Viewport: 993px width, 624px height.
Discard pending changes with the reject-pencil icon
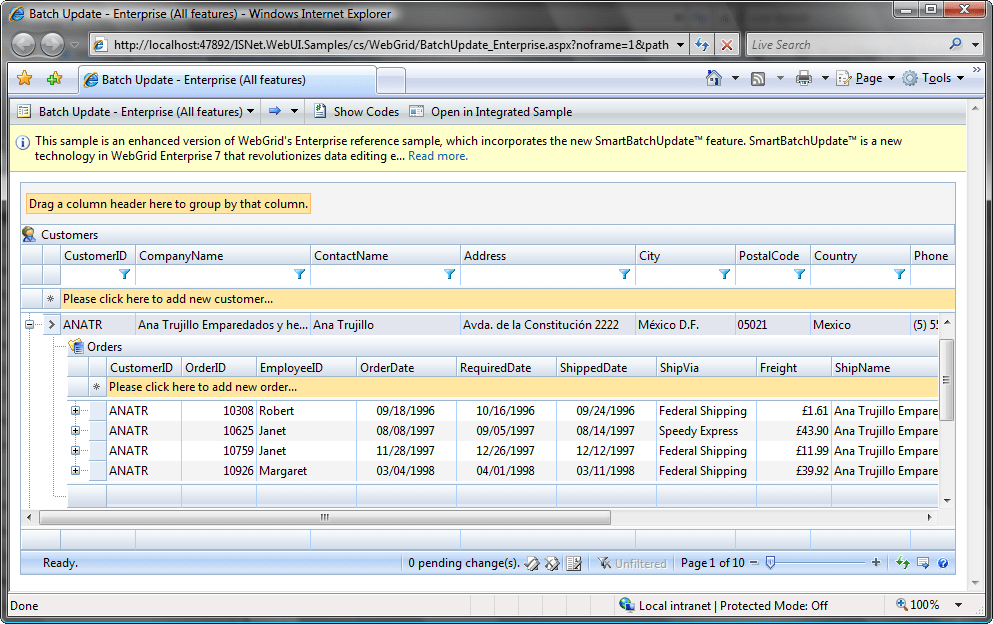coord(552,562)
